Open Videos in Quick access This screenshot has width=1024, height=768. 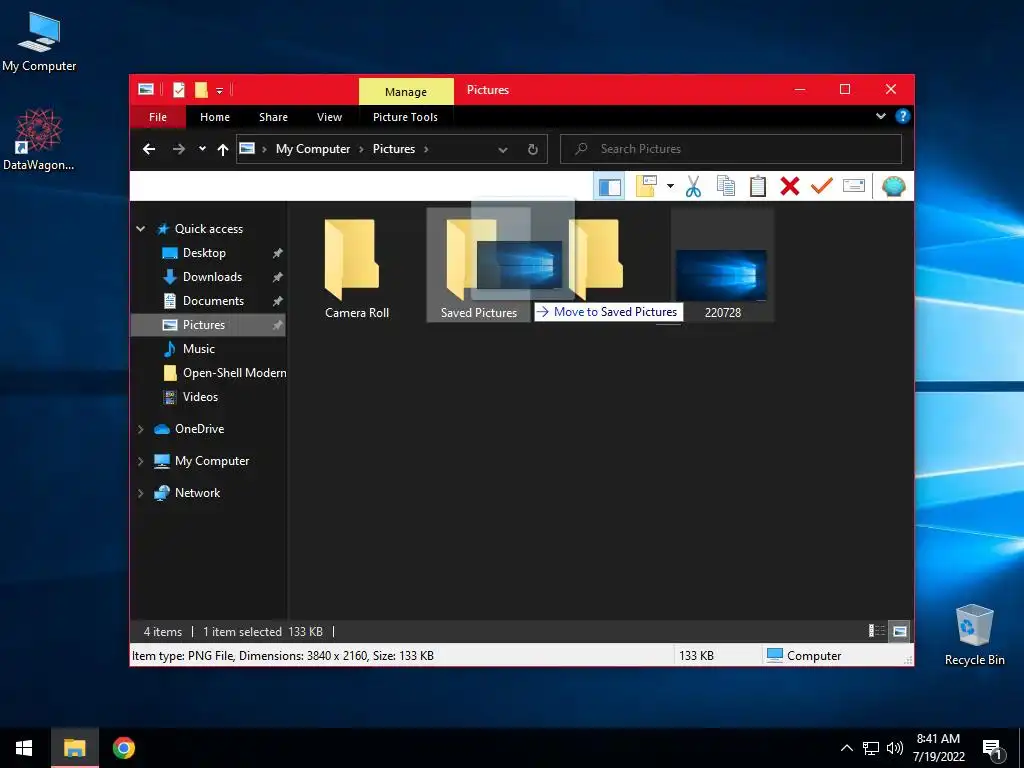point(200,397)
